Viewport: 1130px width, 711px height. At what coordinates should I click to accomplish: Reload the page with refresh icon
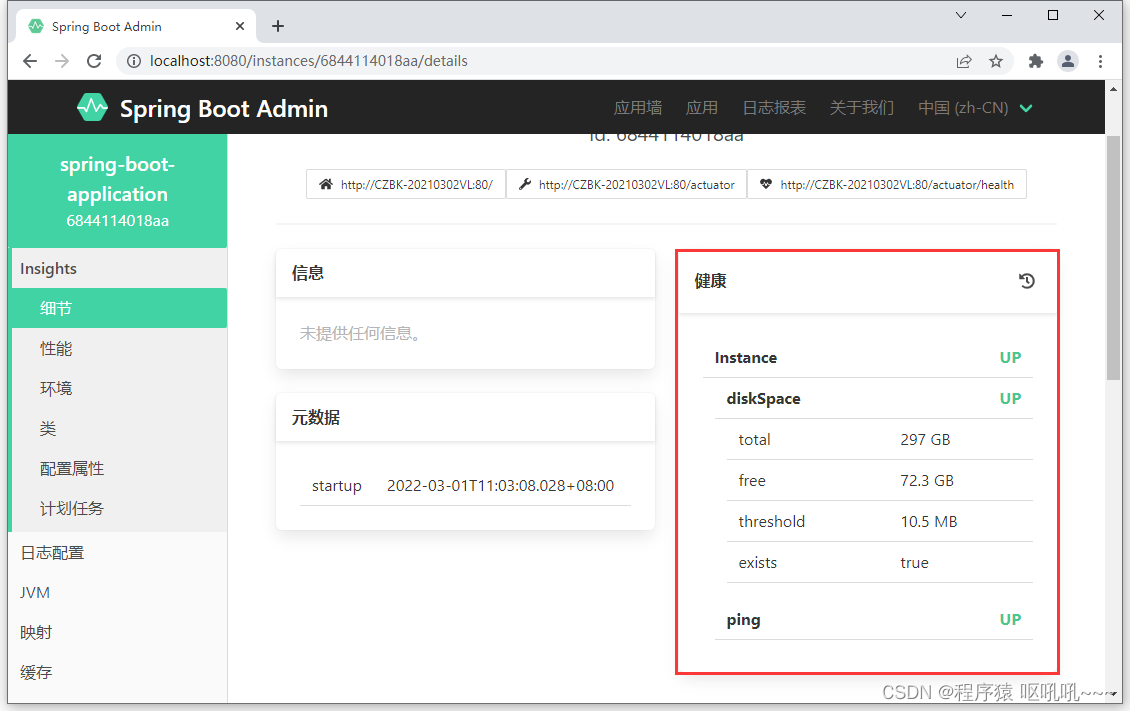[x=94, y=61]
